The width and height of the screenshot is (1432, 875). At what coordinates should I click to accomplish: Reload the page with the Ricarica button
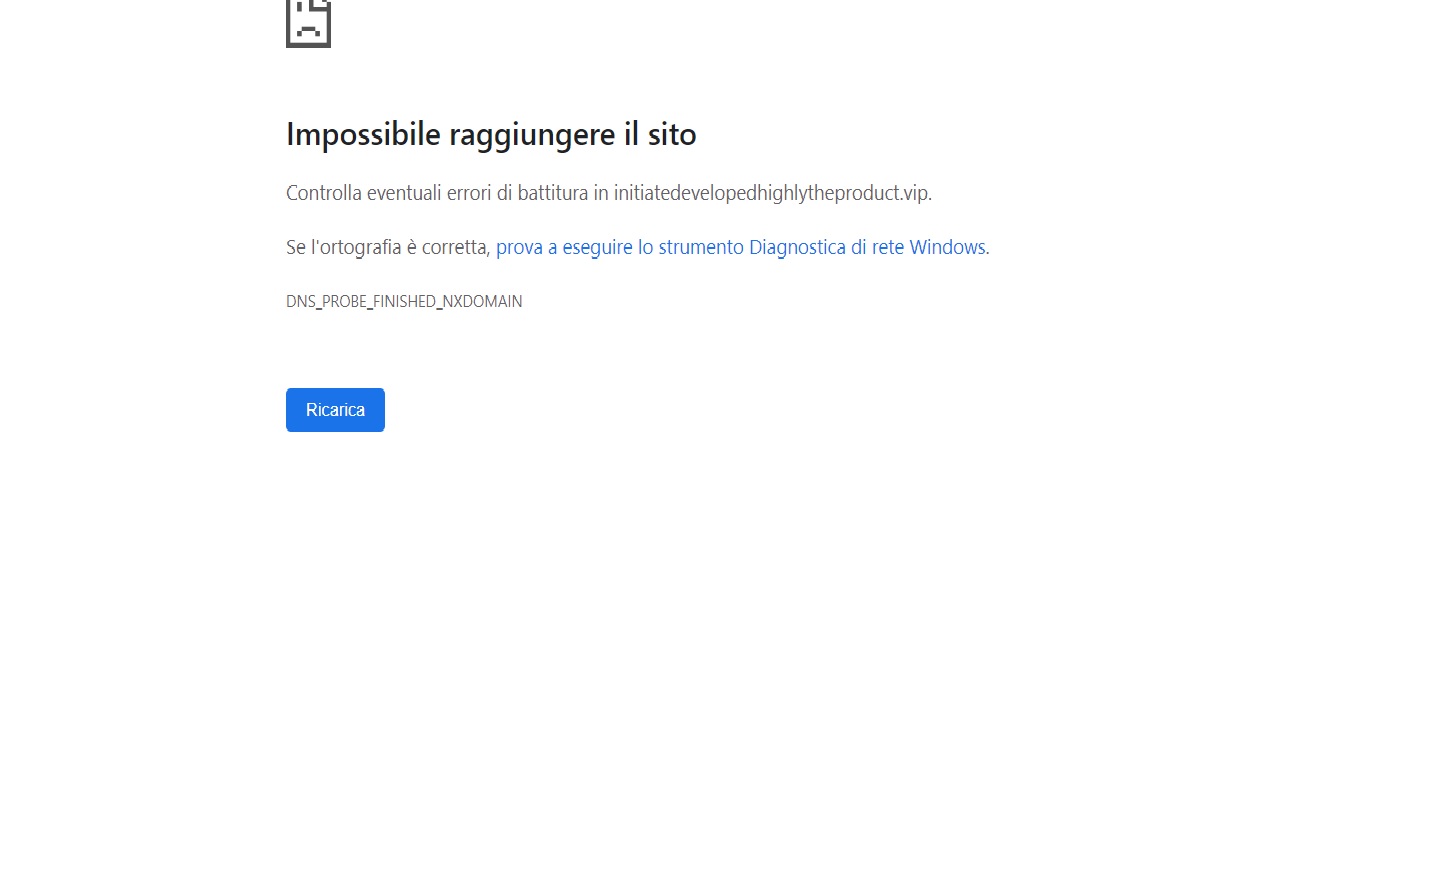coord(335,410)
